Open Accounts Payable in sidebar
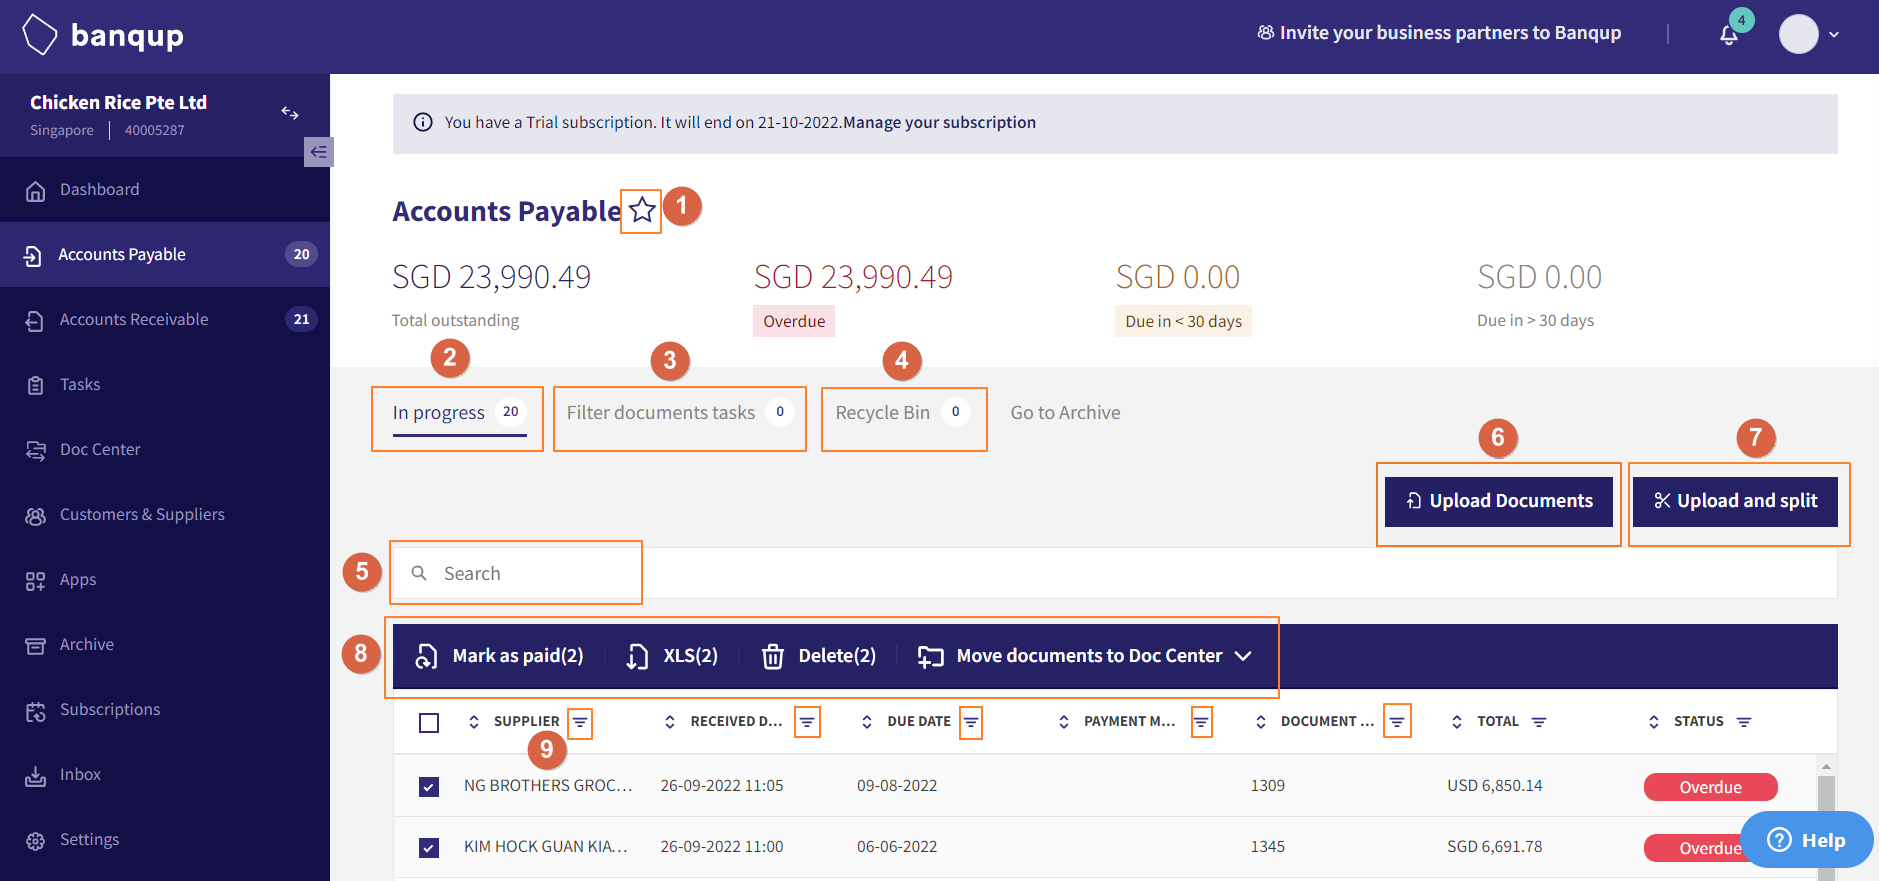The width and height of the screenshot is (1879, 881). click(165, 255)
